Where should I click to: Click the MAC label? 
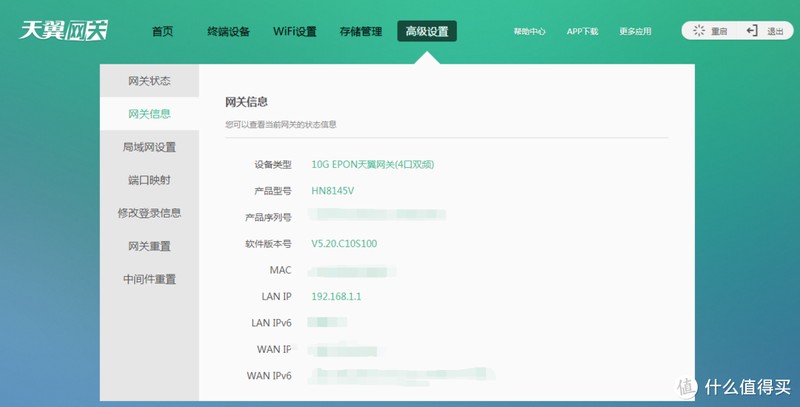point(281,270)
